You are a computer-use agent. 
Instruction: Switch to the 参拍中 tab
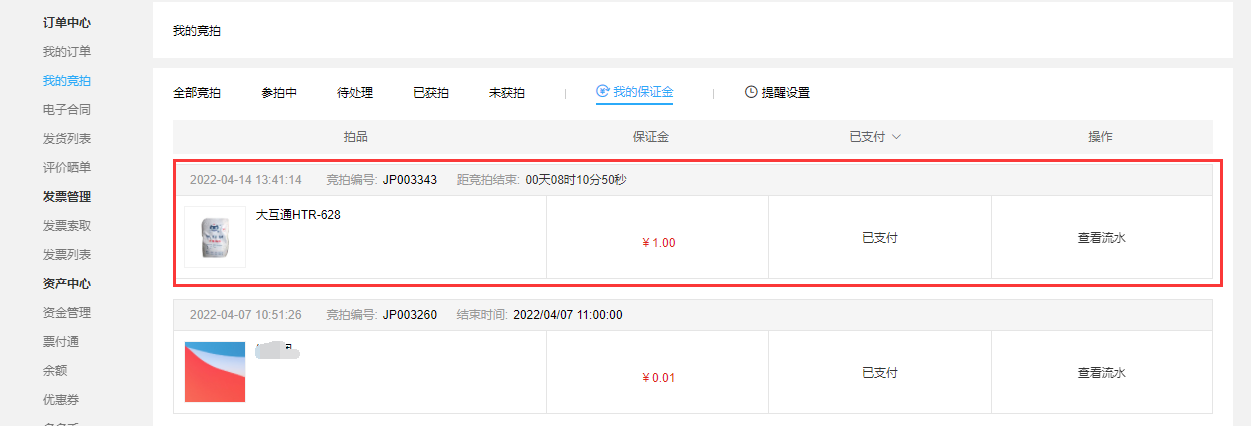click(279, 93)
